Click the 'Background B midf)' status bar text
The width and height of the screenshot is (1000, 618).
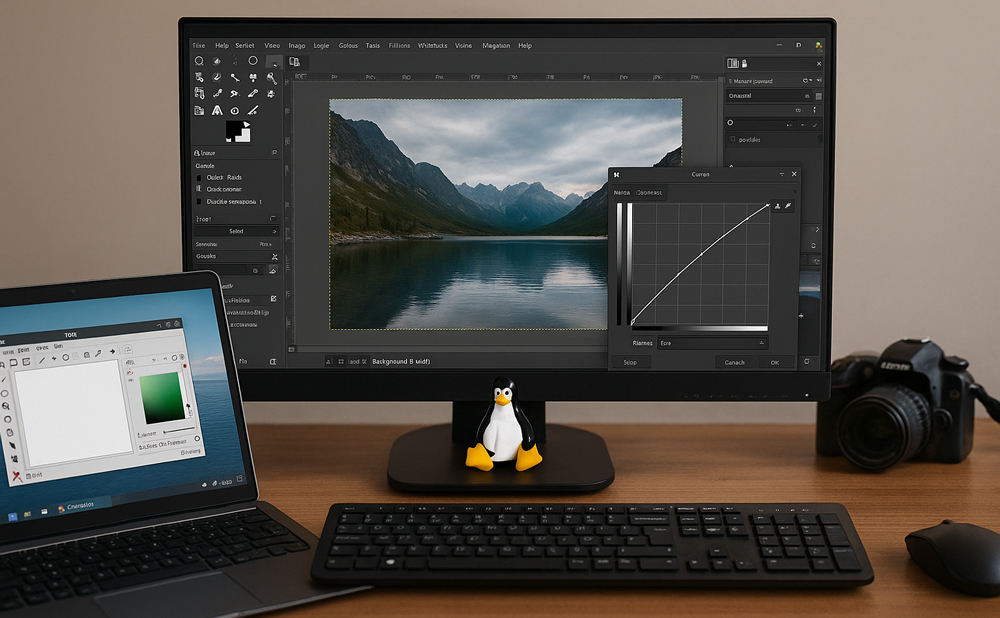click(401, 362)
